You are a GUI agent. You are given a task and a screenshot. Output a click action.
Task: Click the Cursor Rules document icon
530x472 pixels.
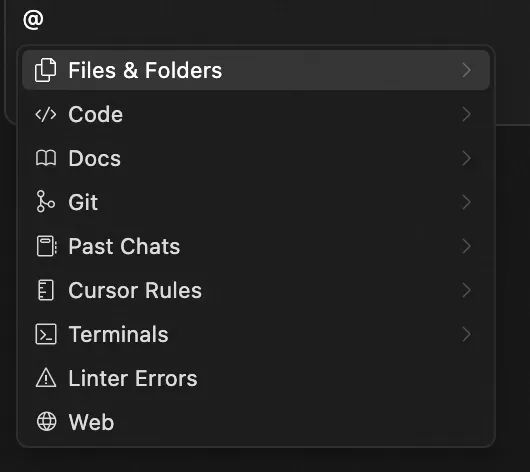point(46,290)
